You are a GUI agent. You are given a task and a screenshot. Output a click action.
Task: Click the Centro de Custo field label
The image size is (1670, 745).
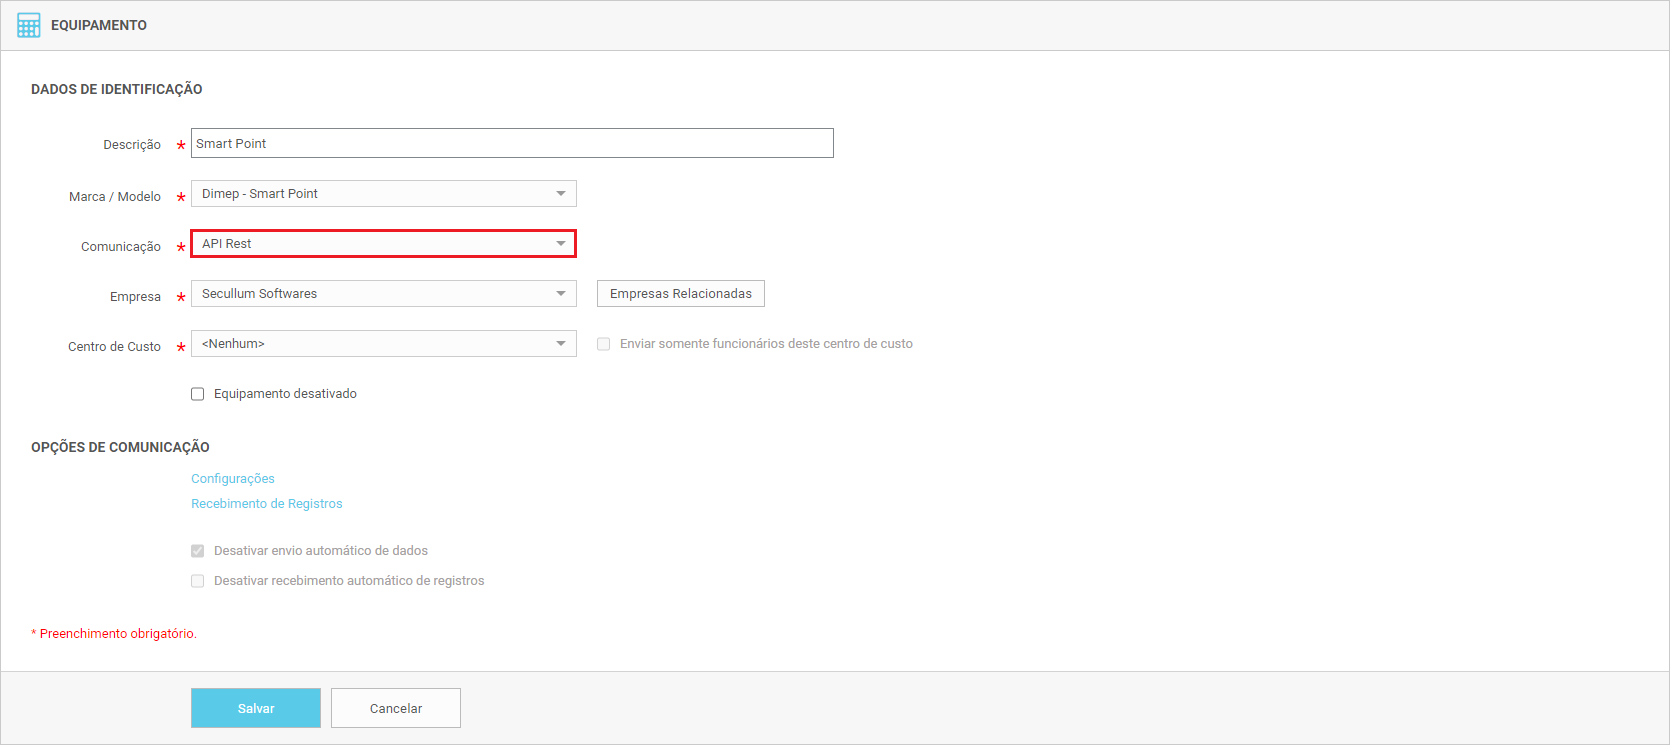114,347
